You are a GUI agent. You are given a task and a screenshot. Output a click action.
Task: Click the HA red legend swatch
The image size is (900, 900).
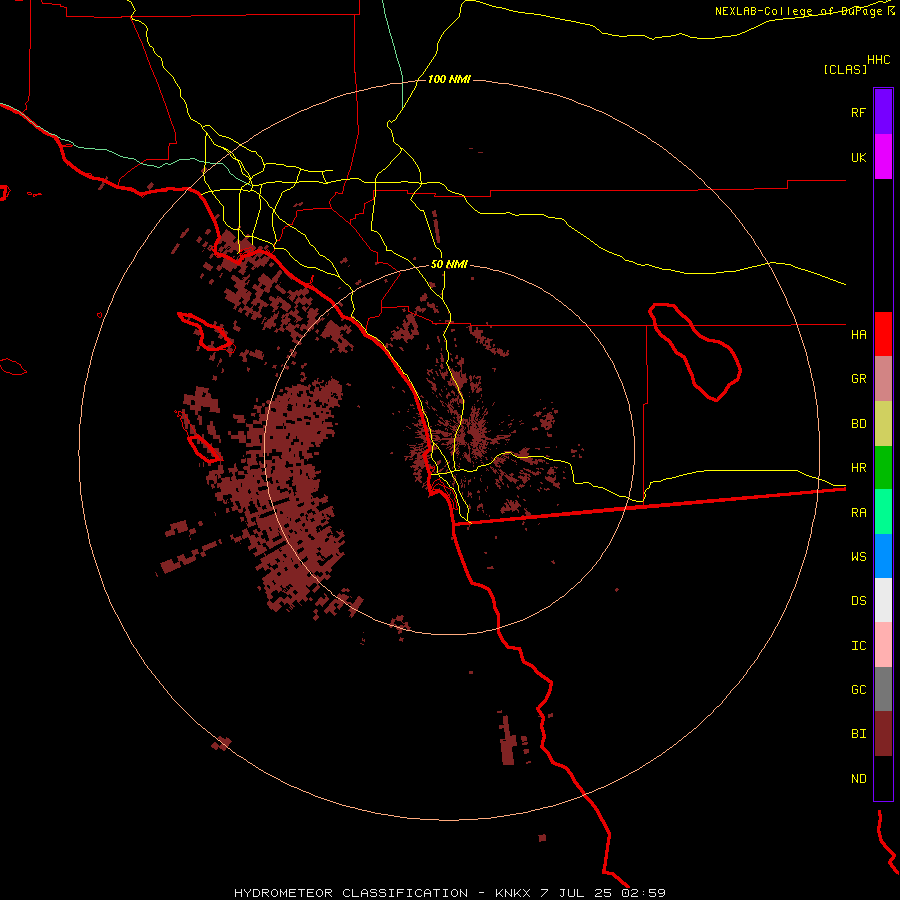pyautogui.click(x=883, y=334)
